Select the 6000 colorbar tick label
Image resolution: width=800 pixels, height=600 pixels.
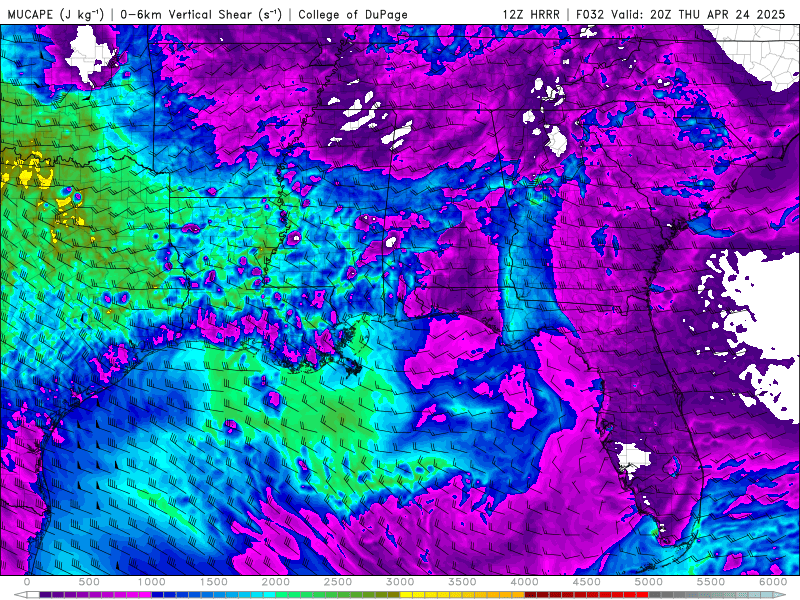773,582
